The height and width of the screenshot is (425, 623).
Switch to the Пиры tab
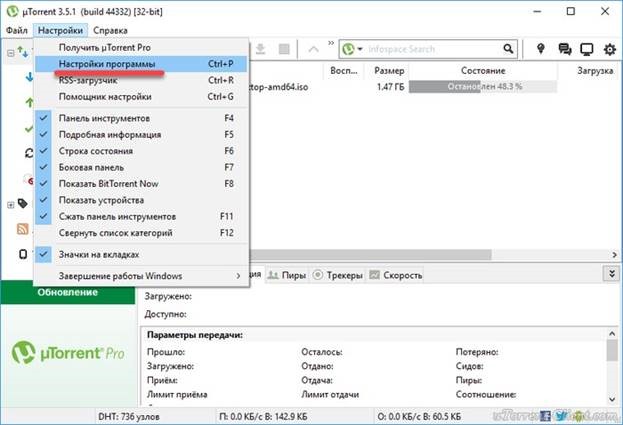pyautogui.click(x=286, y=275)
